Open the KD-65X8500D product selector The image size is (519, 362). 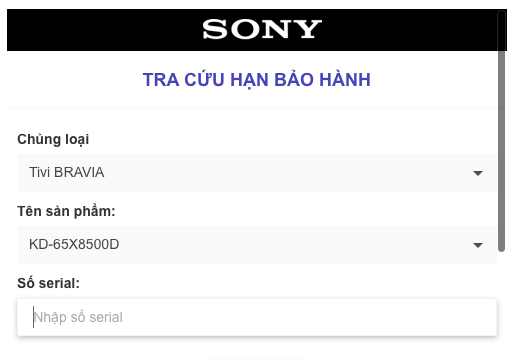pos(257,245)
